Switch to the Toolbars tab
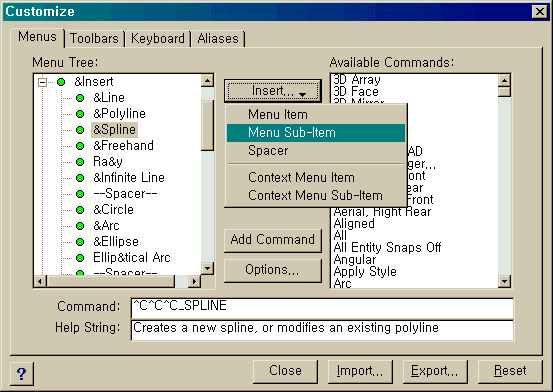Viewport: 553px width, 392px height. [x=94, y=39]
